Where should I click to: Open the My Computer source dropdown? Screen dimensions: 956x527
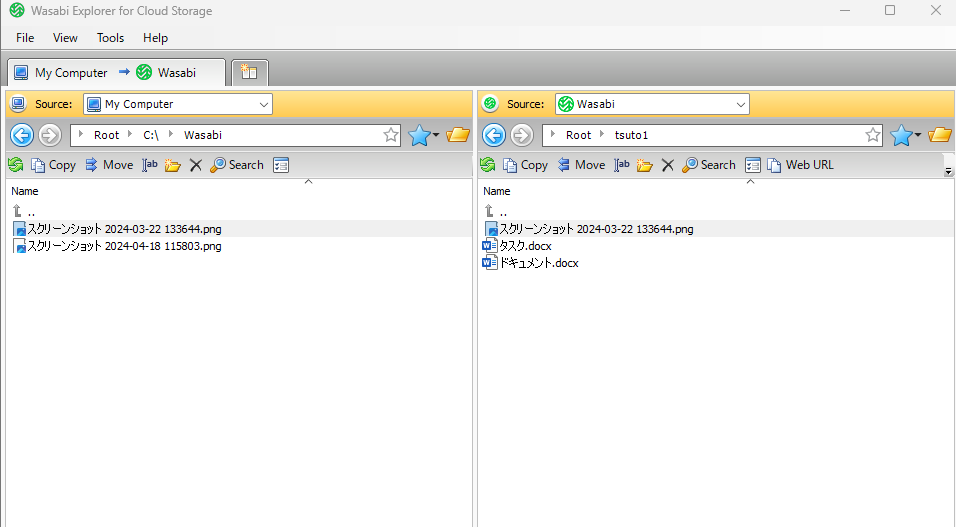[263, 104]
